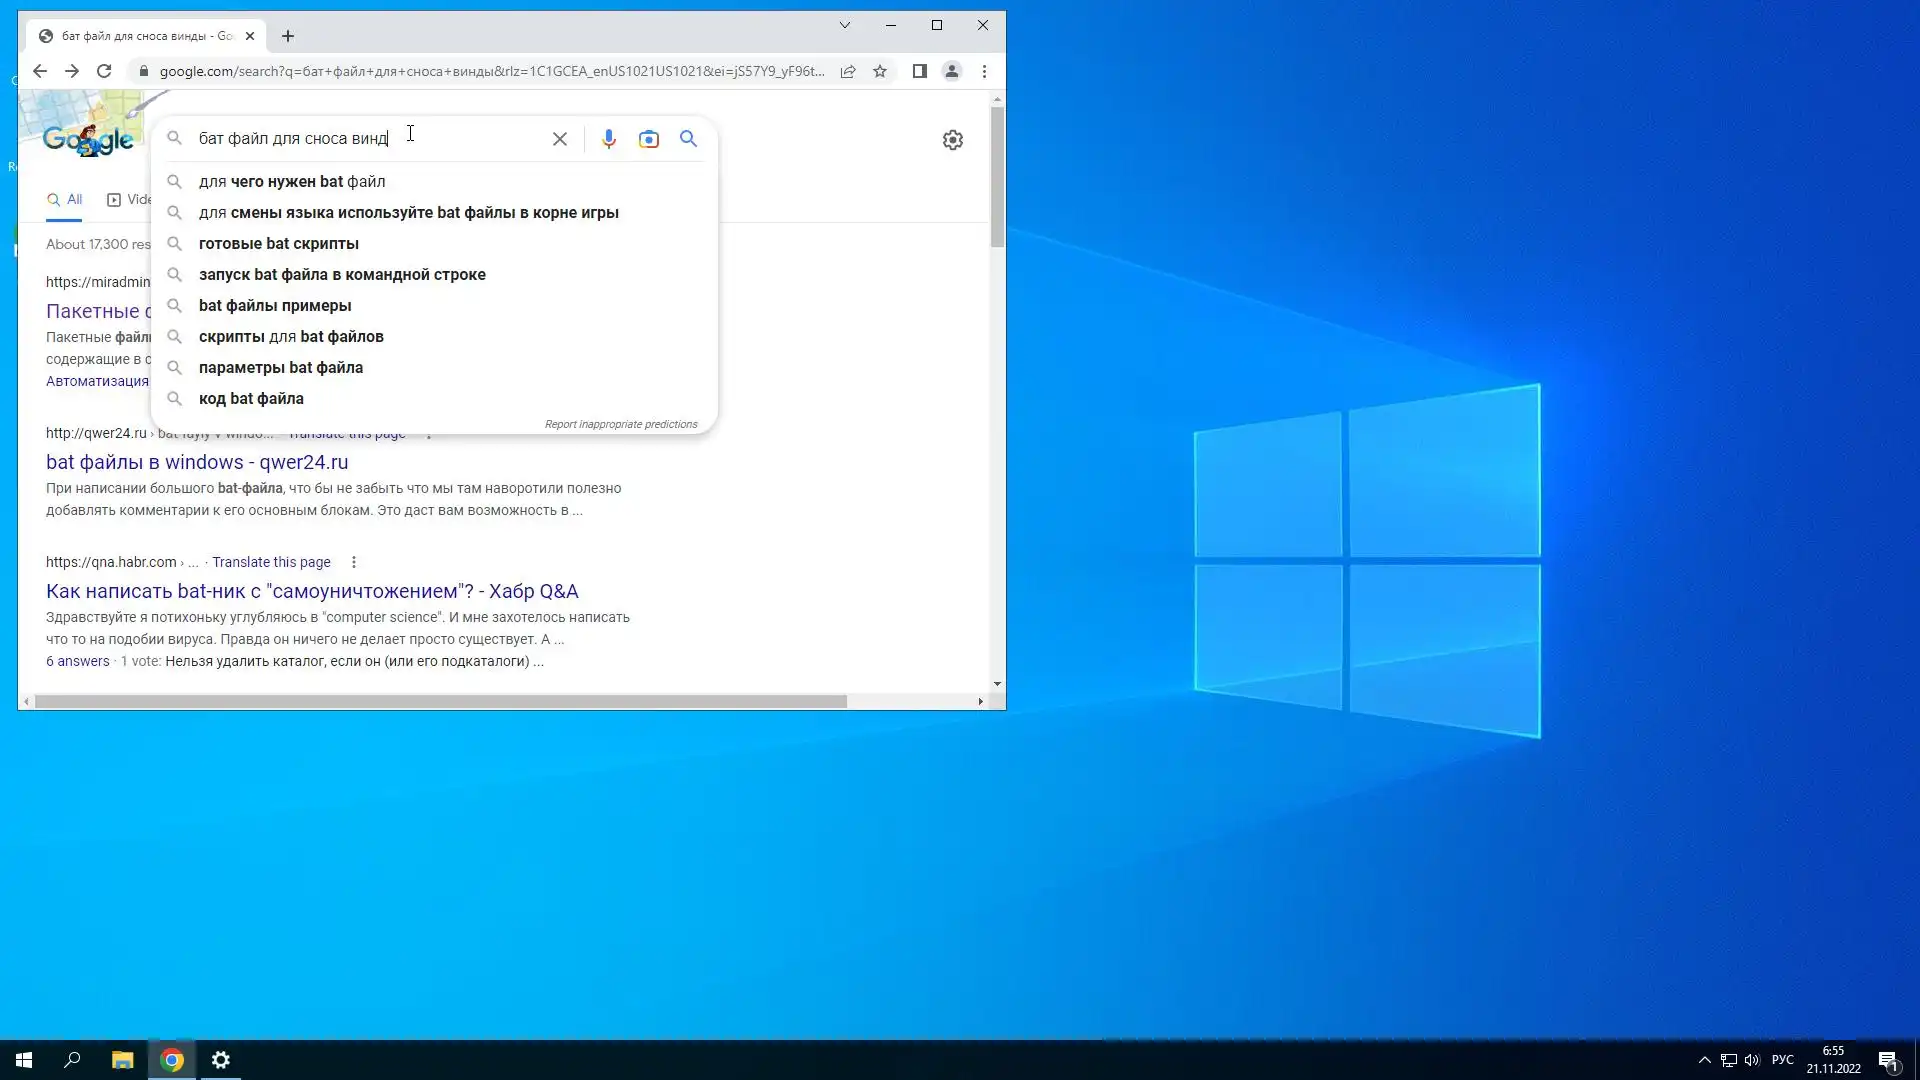The height and width of the screenshot is (1080, 1920).
Task: Select suggestion "готовые bat скрипты"
Action: click(x=278, y=243)
